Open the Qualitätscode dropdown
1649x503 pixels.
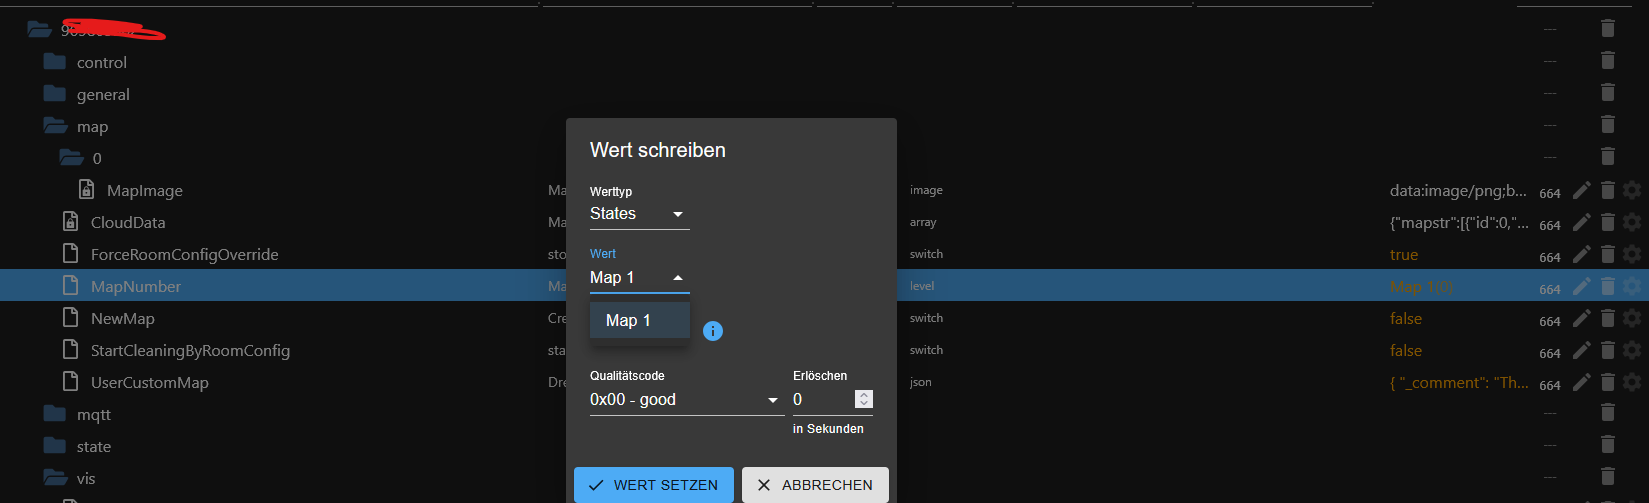685,400
